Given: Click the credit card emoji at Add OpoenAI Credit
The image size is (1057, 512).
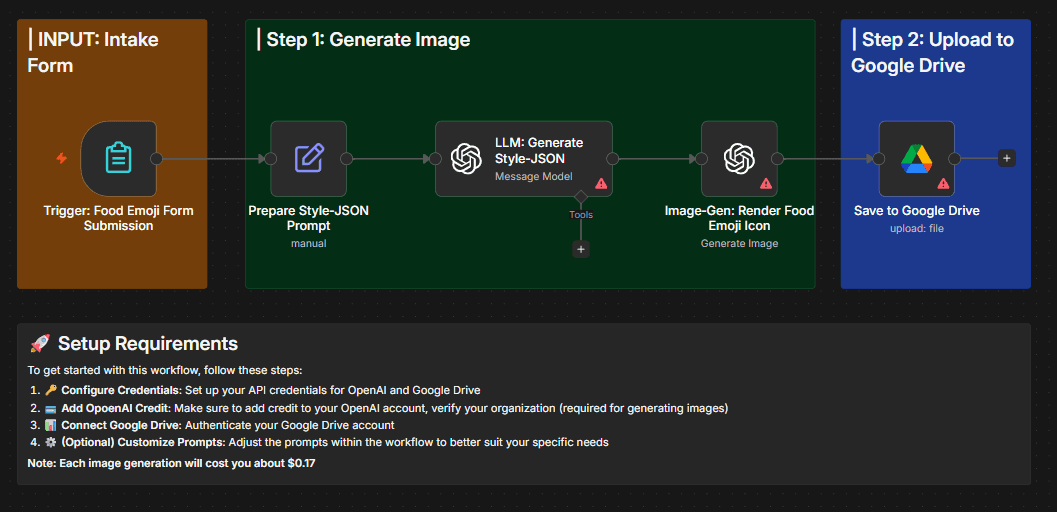Looking at the screenshot, I should point(51,408).
